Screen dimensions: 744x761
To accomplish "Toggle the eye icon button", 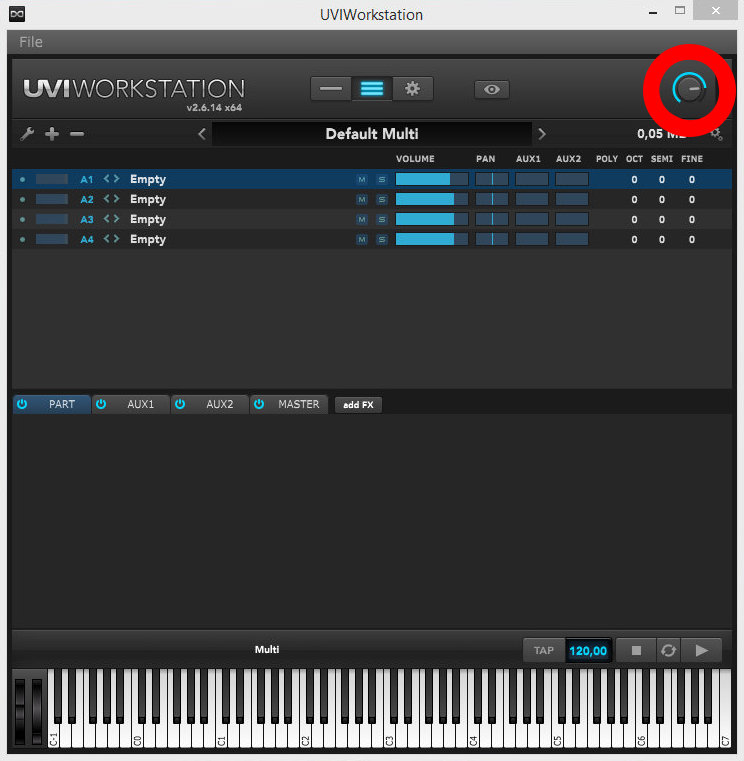I will [x=492, y=89].
